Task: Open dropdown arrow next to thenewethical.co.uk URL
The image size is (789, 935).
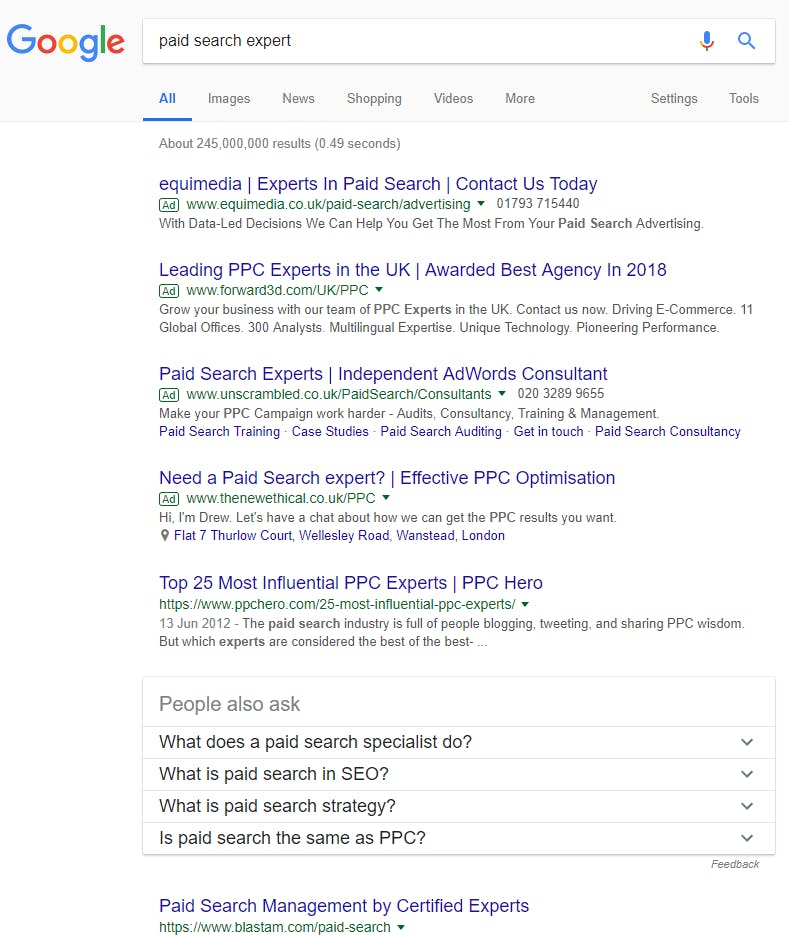Action: (386, 499)
